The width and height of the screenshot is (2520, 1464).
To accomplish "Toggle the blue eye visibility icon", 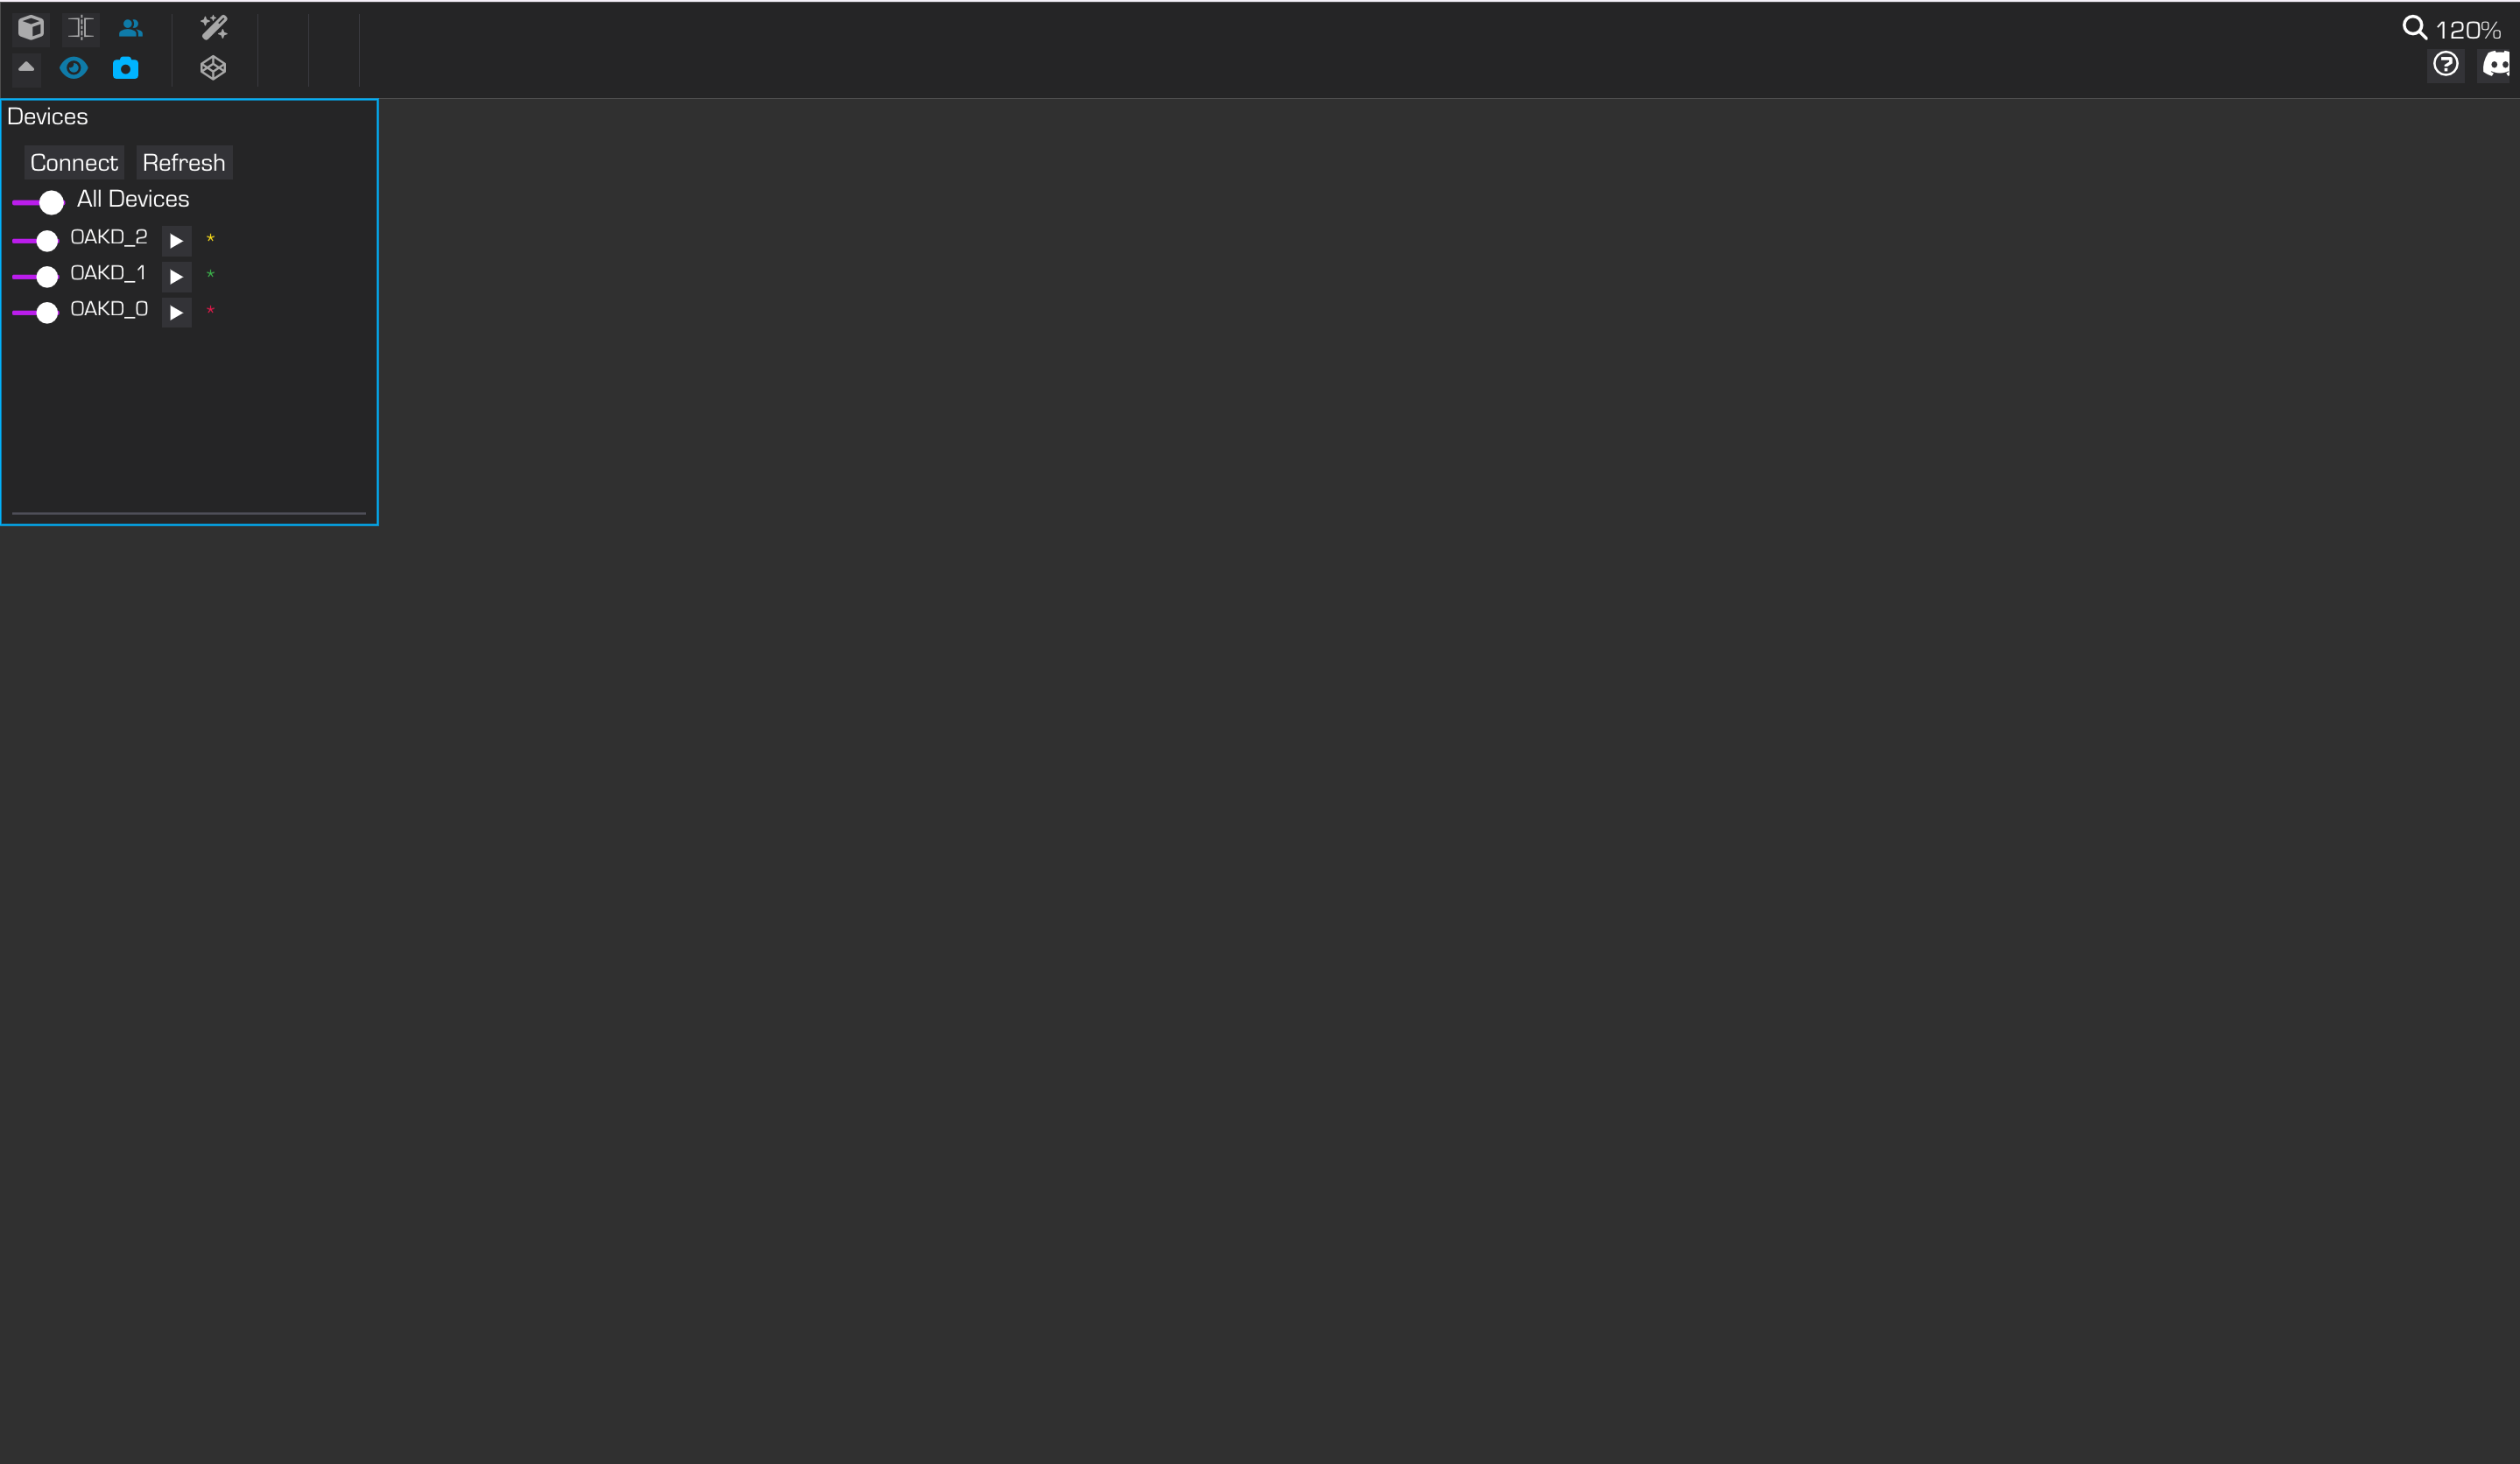I will point(74,68).
